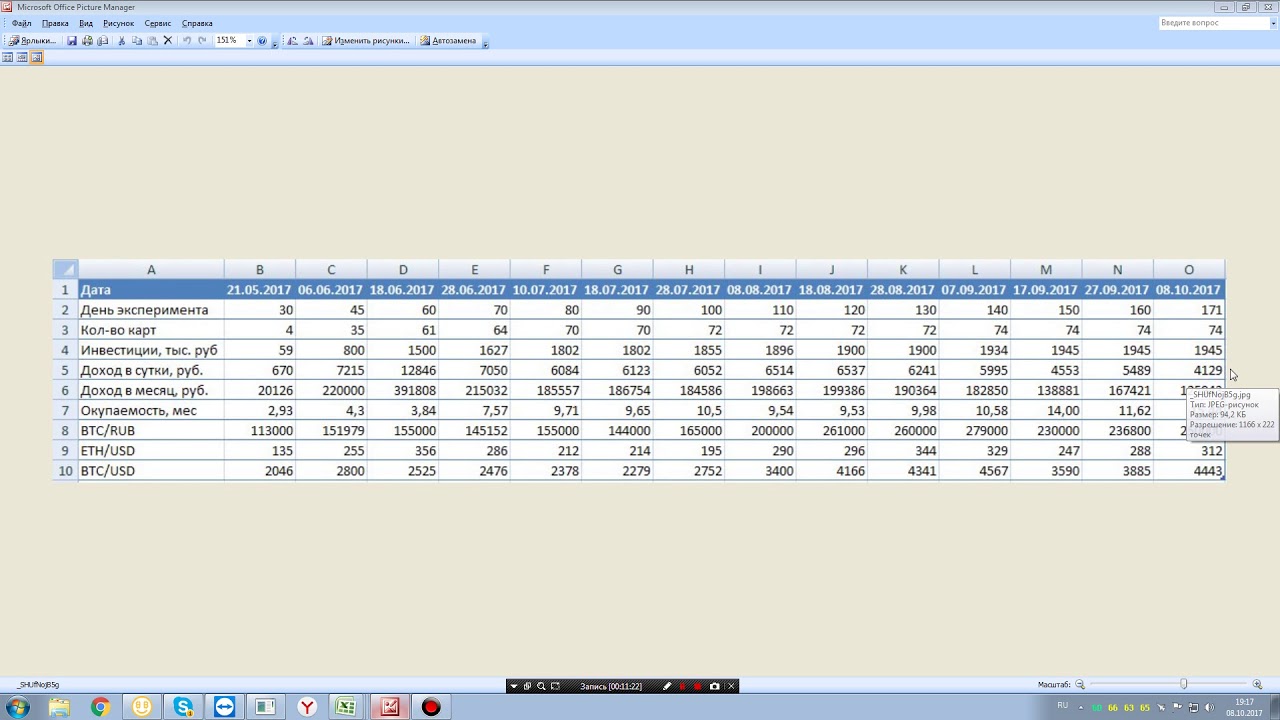1280x720 pixels.
Task: Click the Автозамена auto-correct button
Action: tap(448, 41)
